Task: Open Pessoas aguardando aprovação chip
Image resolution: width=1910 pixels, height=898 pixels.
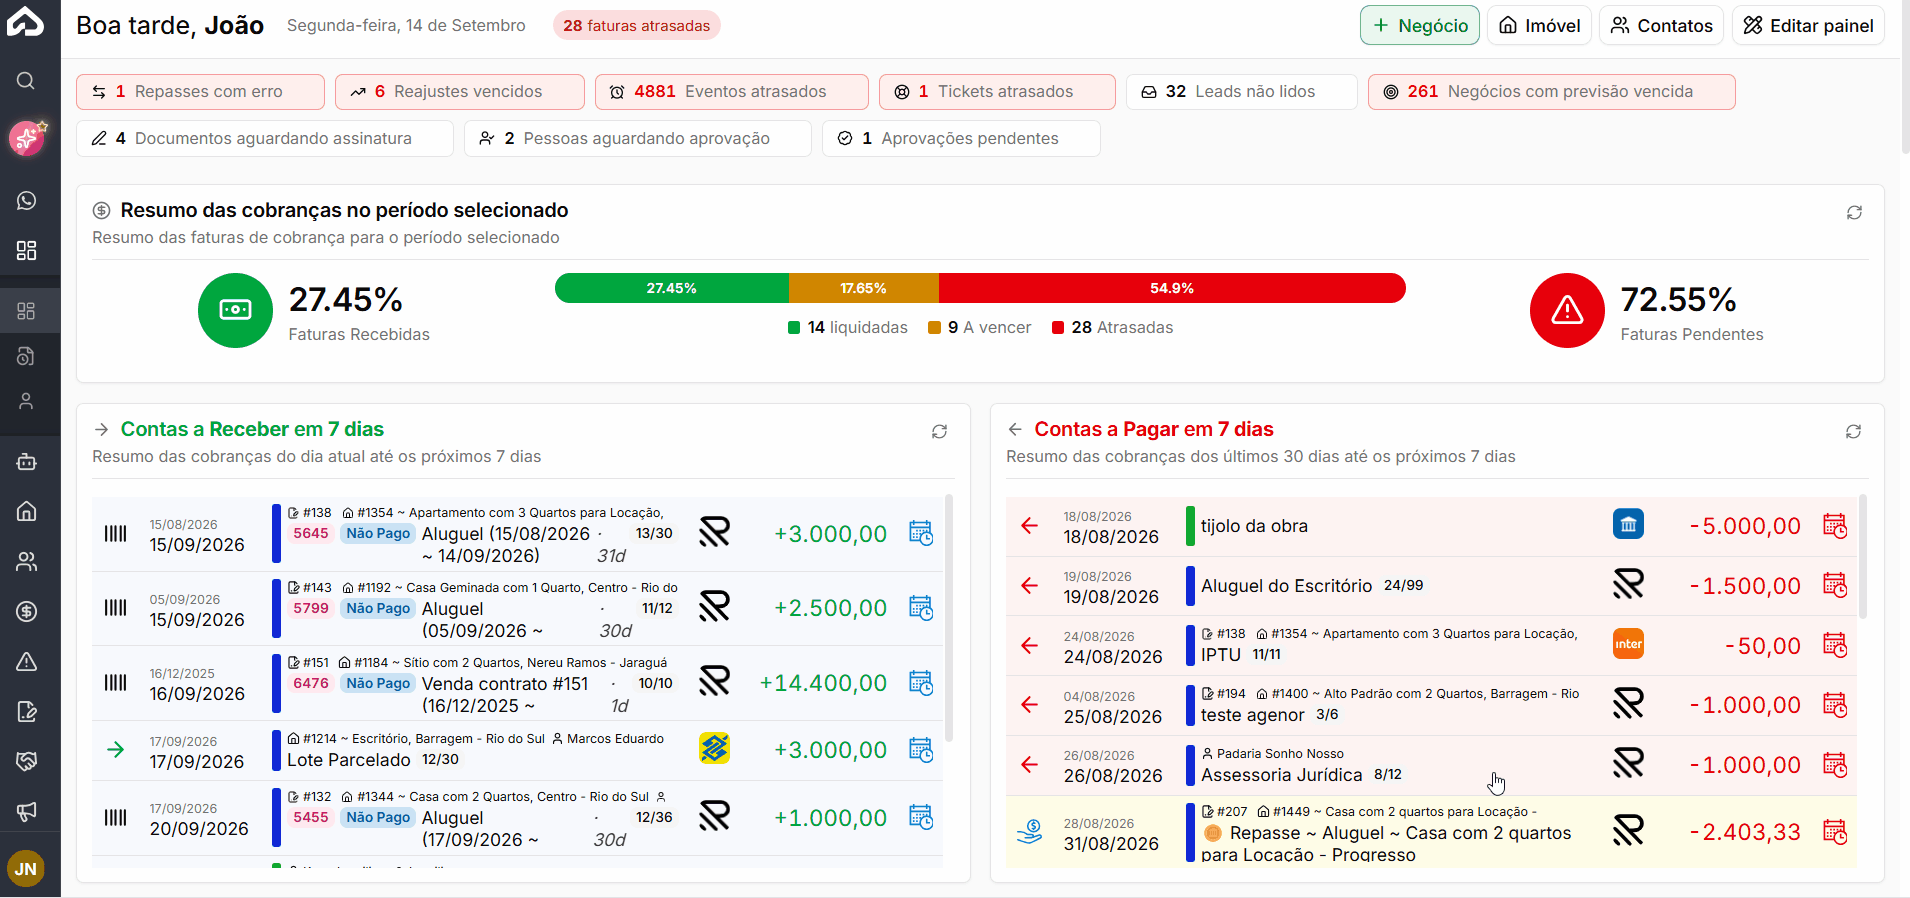Action: (x=638, y=139)
